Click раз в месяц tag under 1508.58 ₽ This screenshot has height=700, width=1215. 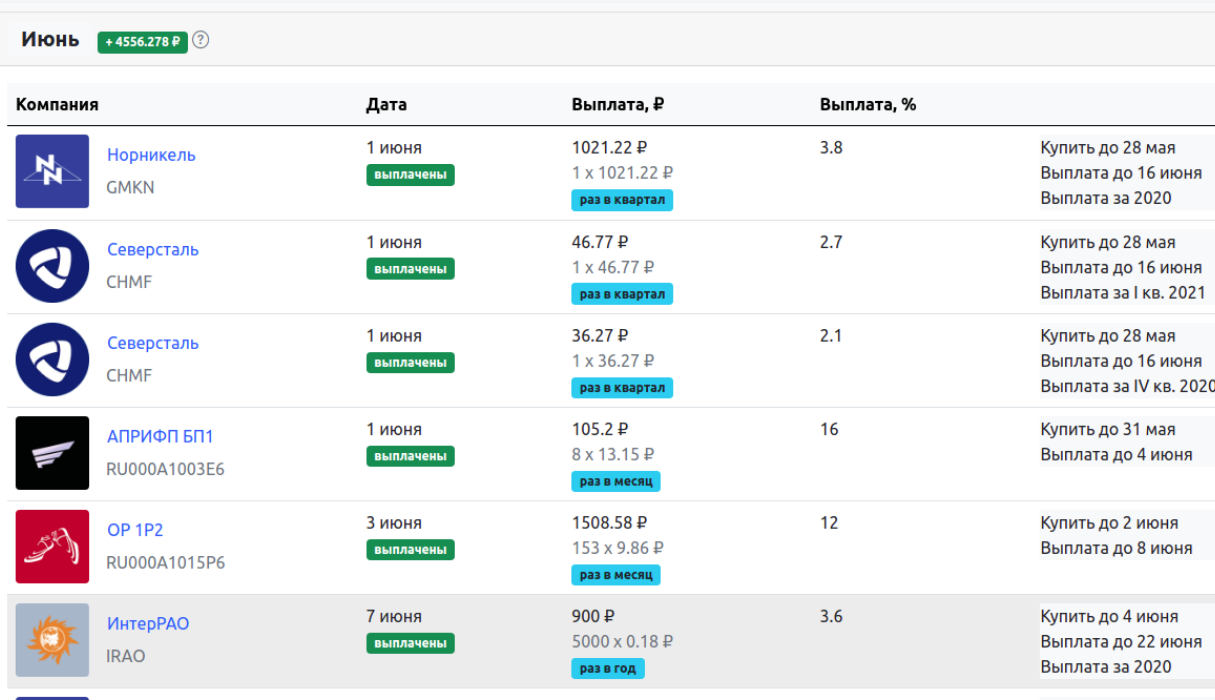[x=616, y=575]
